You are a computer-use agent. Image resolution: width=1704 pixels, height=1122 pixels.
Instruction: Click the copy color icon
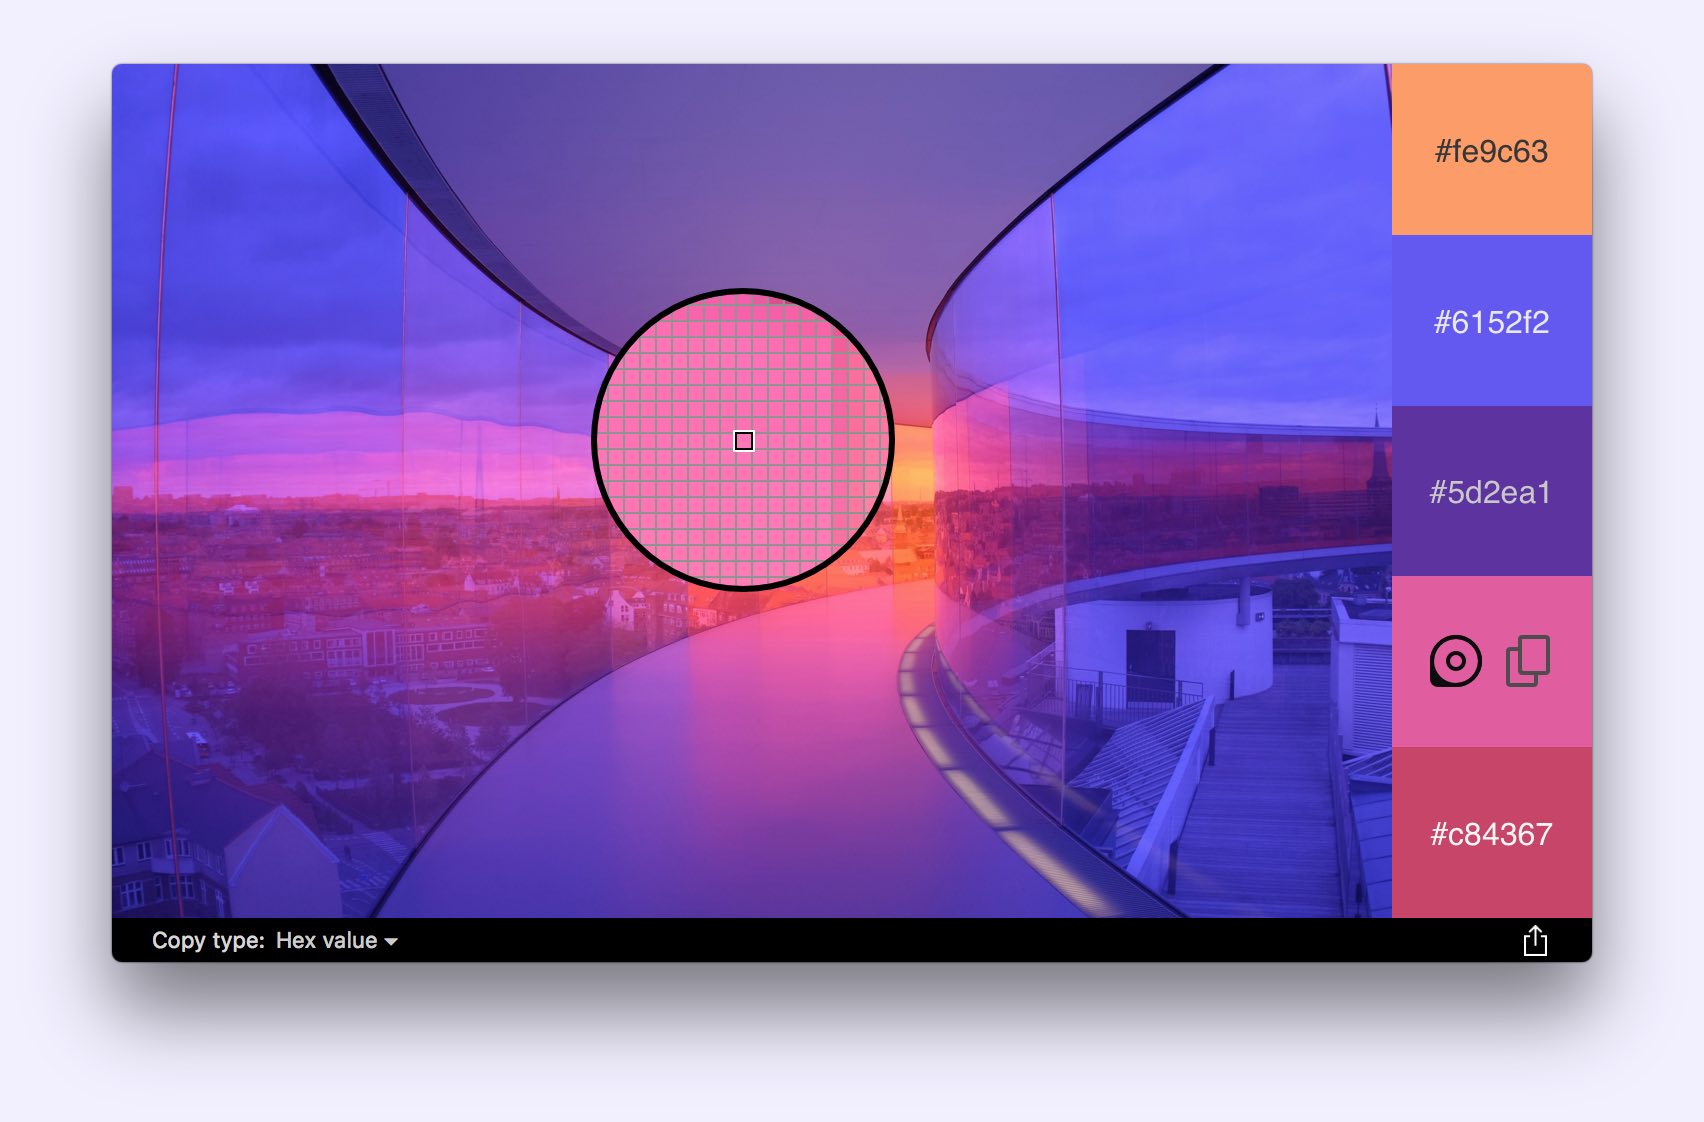[x=1527, y=661]
